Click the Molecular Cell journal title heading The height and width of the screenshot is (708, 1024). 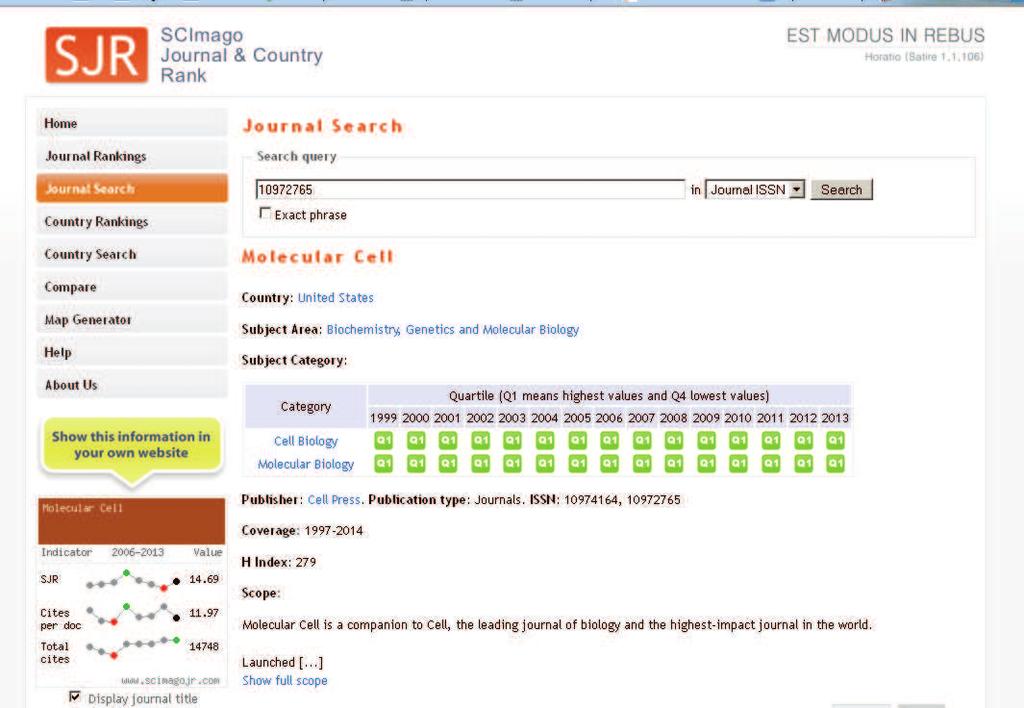coord(318,256)
